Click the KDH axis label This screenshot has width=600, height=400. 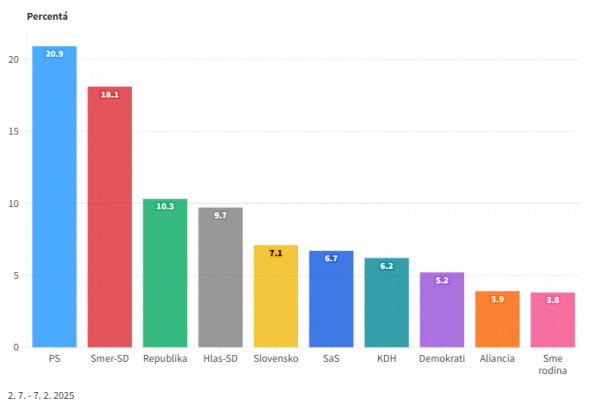tap(386, 358)
